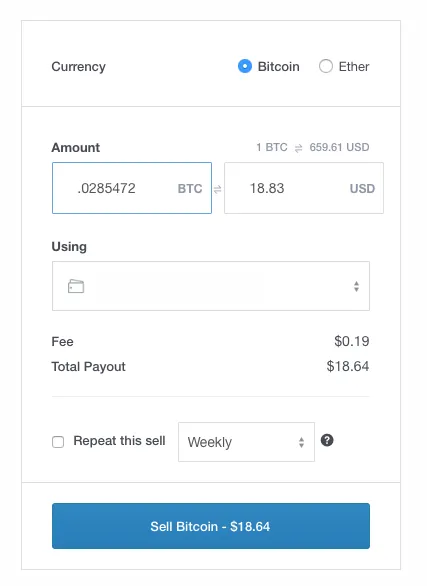Select the Ether radio button
The width and height of the screenshot is (427, 586).
tap(326, 67)
